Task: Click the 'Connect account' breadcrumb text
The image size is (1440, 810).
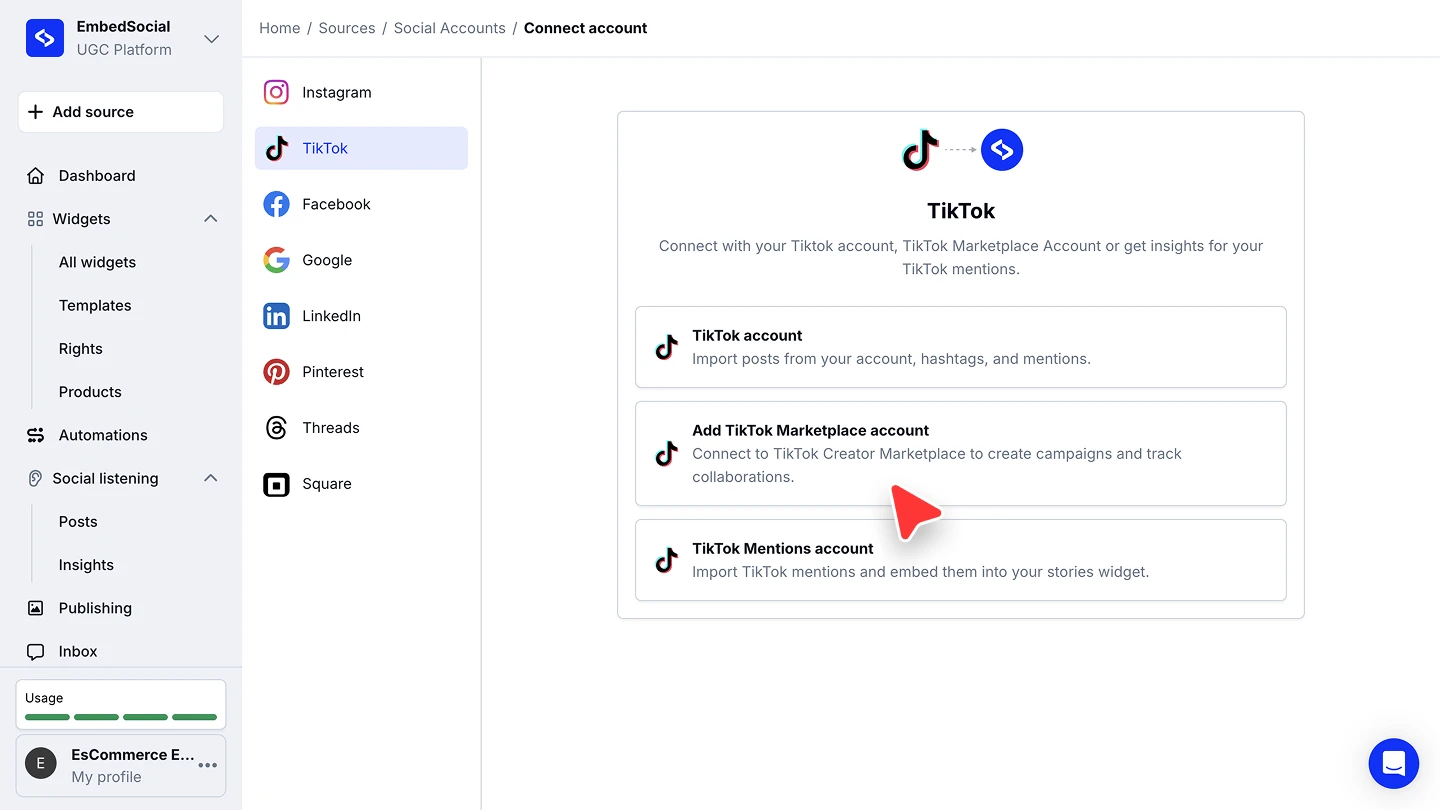Action: pos(585,28)
